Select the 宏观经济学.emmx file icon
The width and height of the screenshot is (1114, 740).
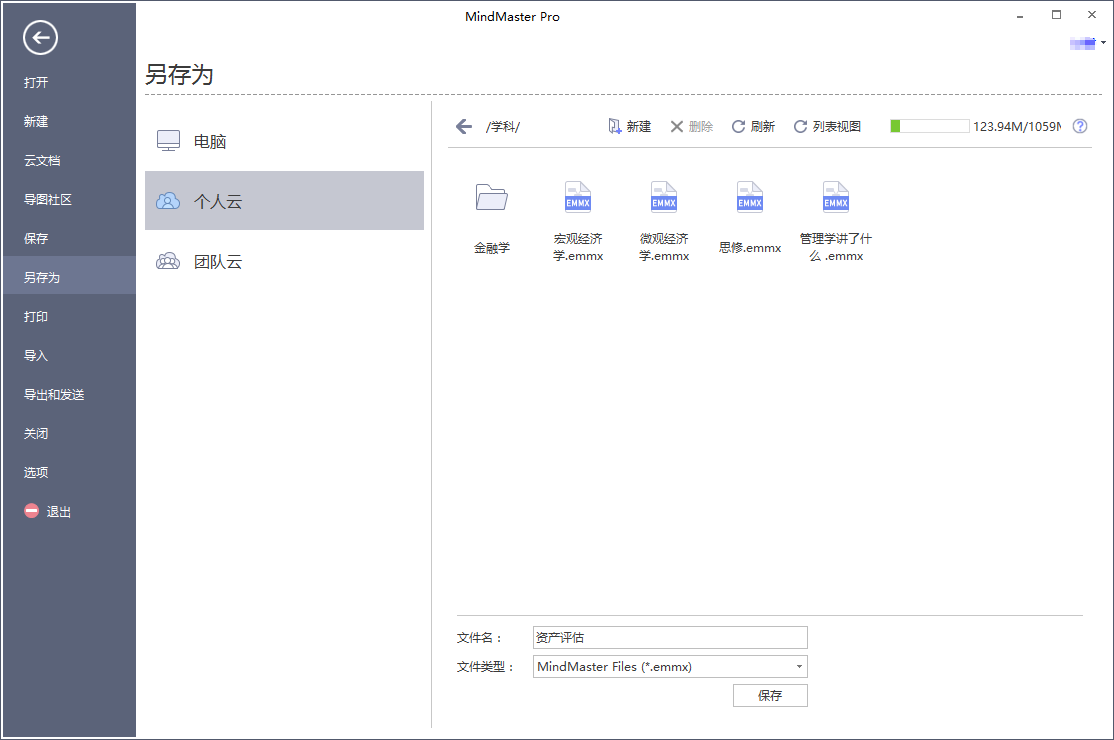pos(578,197)
